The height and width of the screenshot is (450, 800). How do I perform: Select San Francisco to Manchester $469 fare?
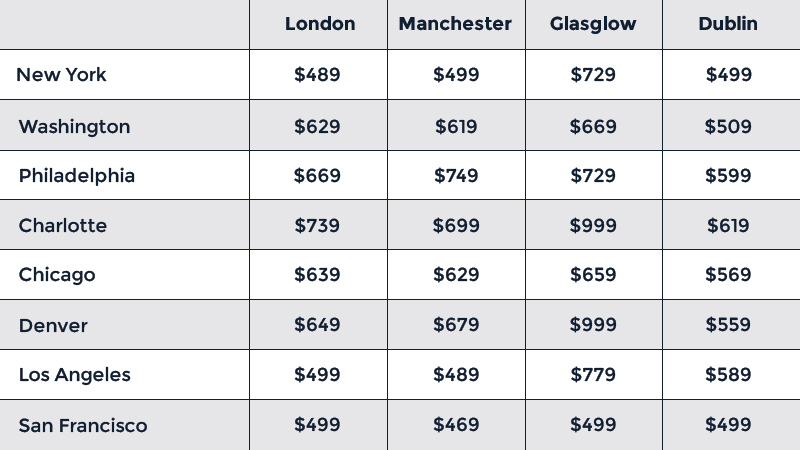coord(456,426)
